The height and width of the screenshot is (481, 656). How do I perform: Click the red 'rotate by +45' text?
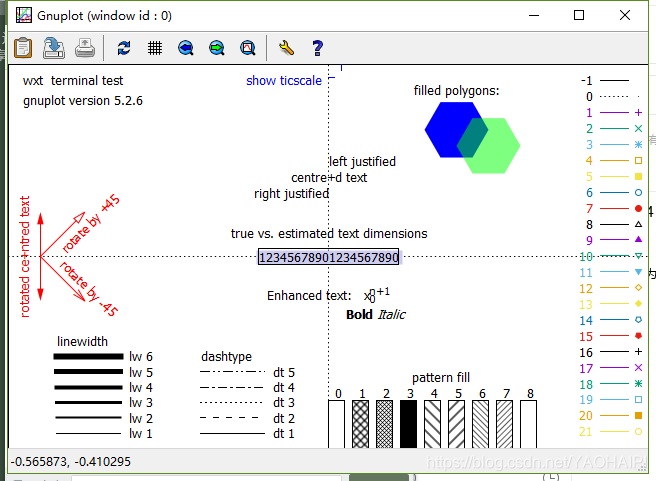click(91, 224)
